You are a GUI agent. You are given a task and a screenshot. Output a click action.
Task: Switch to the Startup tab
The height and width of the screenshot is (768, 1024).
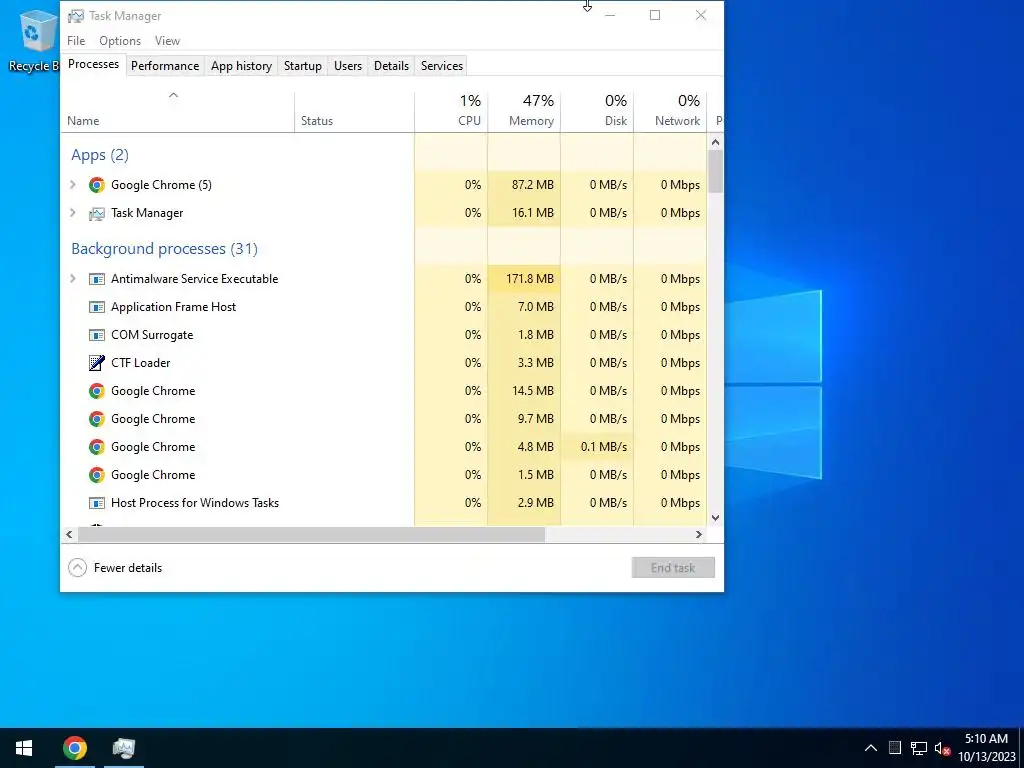point(302,66)
